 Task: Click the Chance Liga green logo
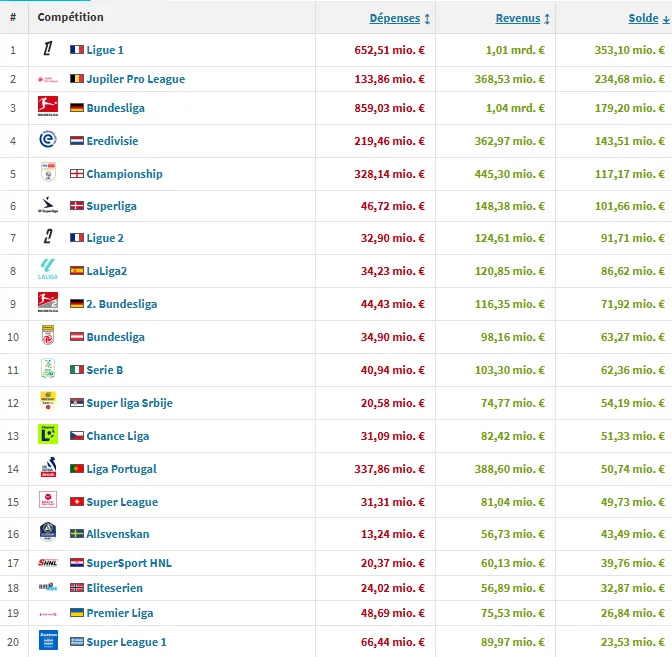click(47, 435)
